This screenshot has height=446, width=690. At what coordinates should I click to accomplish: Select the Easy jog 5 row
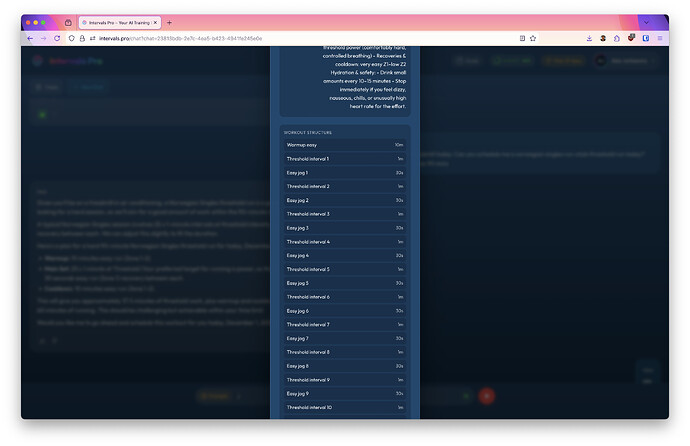pos(345,283)
